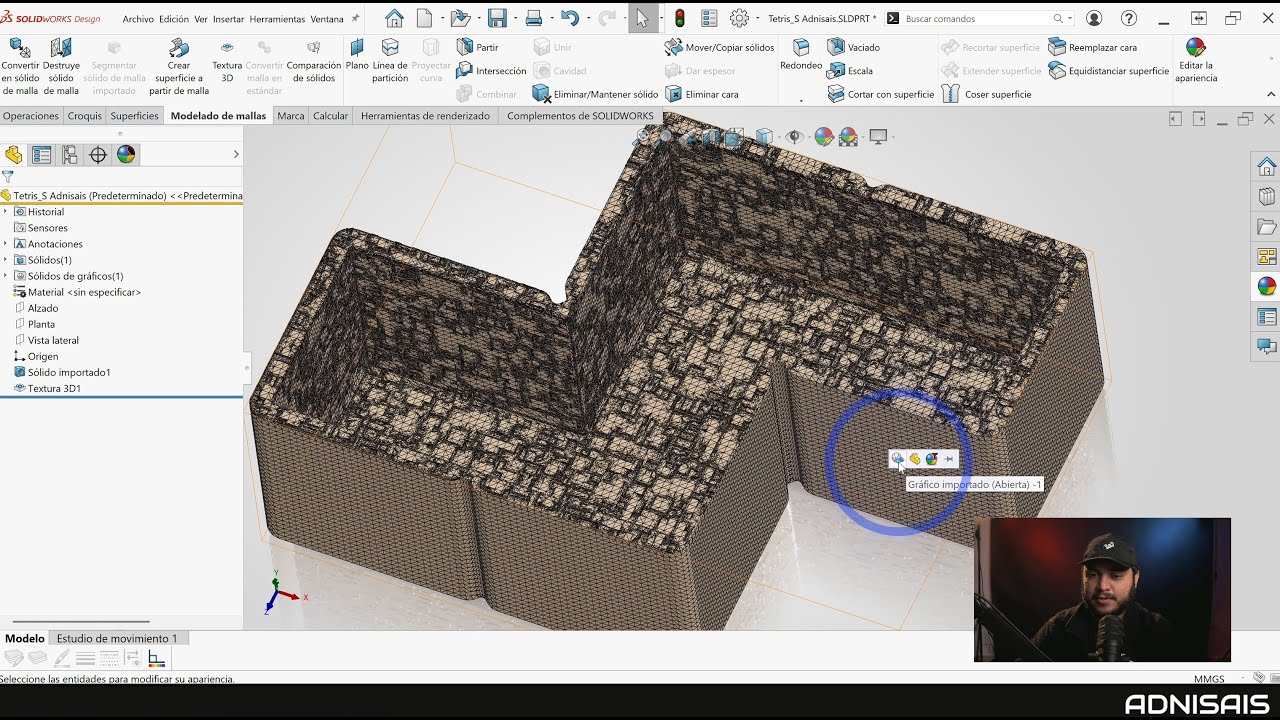The width and height of the screenshot is (1280, 720).
Task: Open the Help question mark icon
Action: click(x=1129, y=18)
